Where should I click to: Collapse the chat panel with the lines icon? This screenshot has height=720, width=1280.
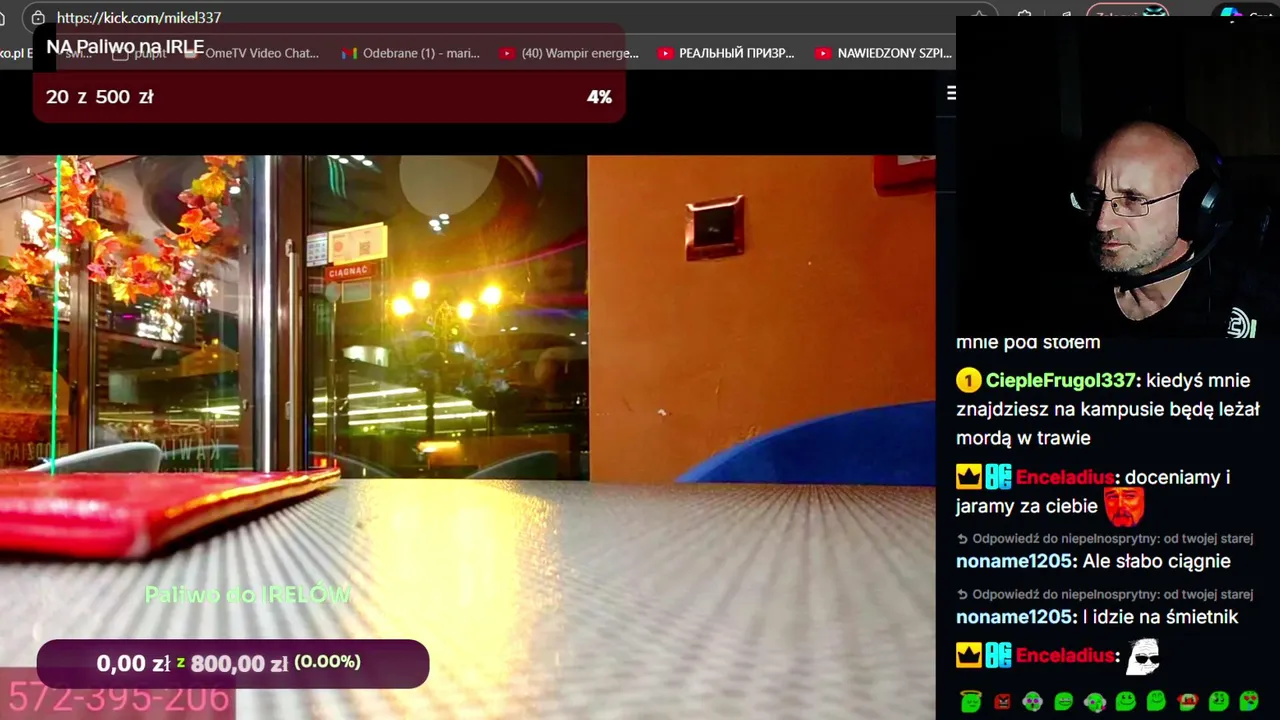tap(951, 93)
